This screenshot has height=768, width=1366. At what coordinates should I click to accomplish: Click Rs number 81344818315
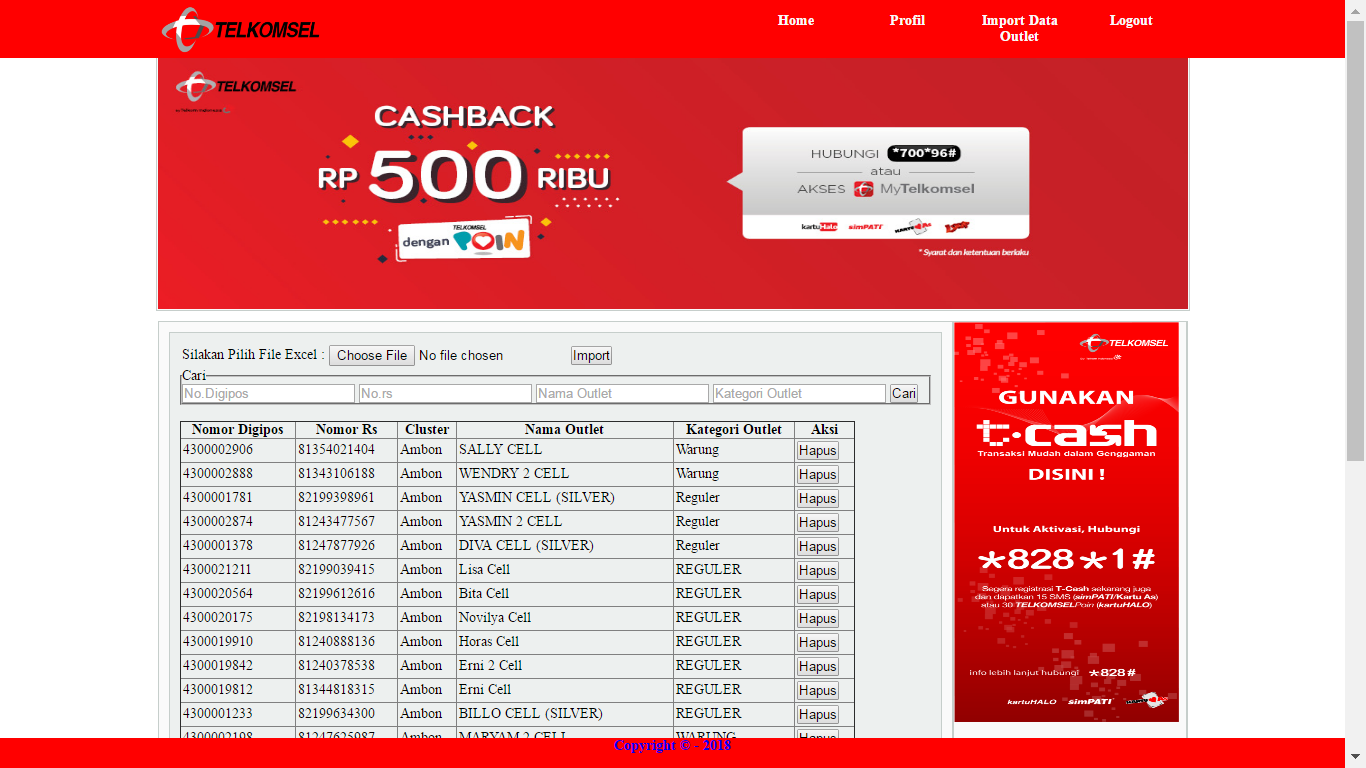336,690
